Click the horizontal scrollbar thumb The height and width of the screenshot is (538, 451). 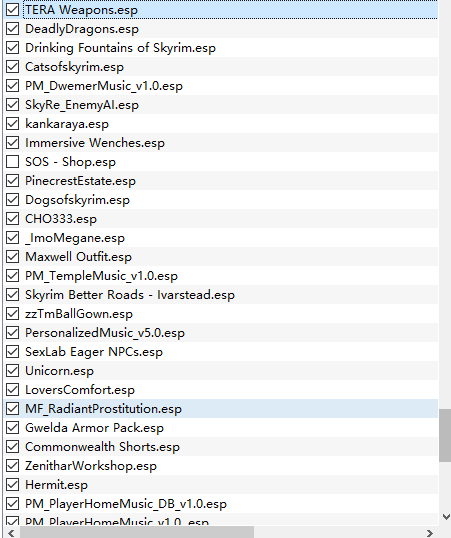point(137,532)
